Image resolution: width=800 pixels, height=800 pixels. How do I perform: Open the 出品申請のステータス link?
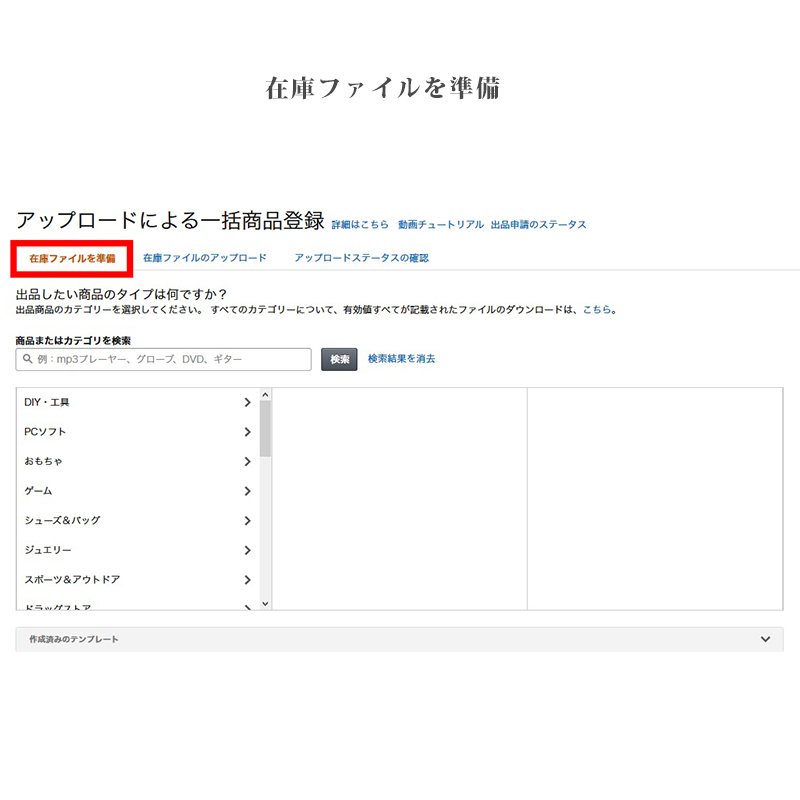point(538,225)
